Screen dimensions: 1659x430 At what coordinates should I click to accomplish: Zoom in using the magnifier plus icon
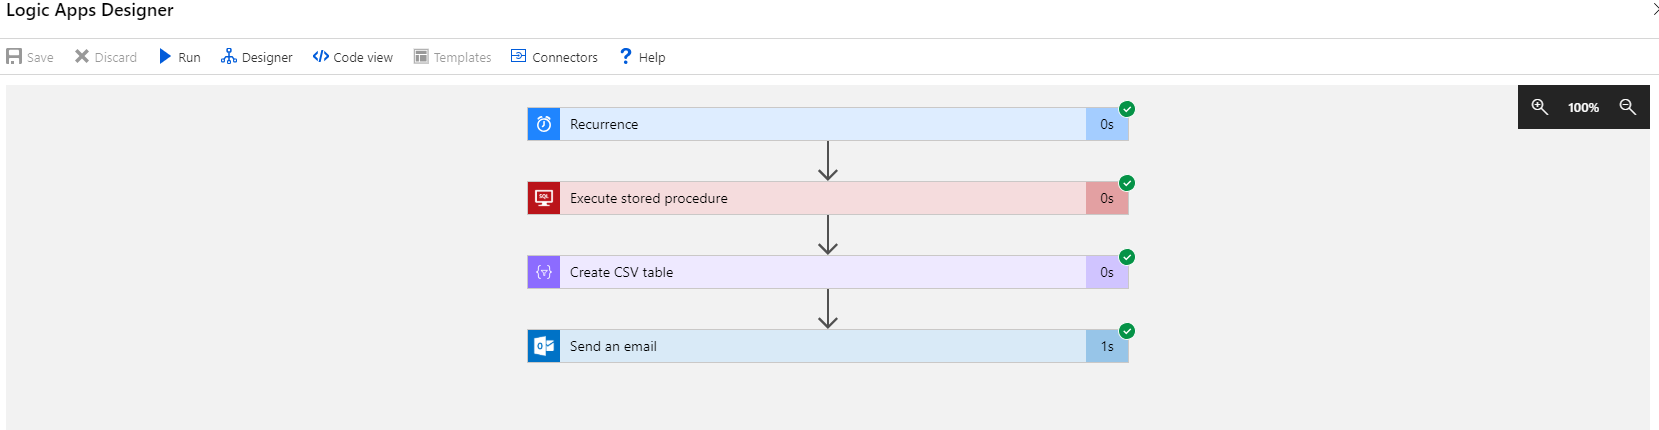tap(1540, 107)
